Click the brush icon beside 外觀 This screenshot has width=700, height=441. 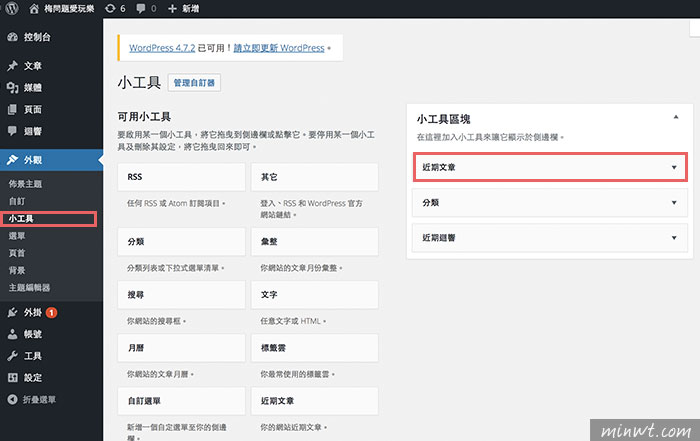12,160
